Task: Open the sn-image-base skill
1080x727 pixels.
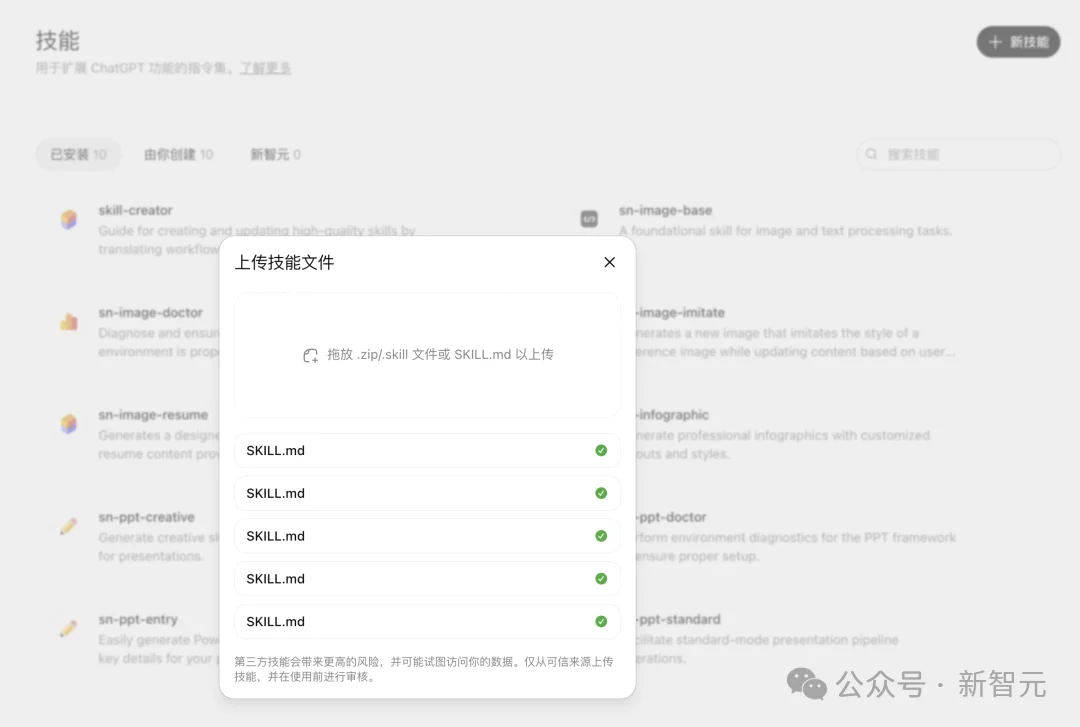Action: pos(665,210)
